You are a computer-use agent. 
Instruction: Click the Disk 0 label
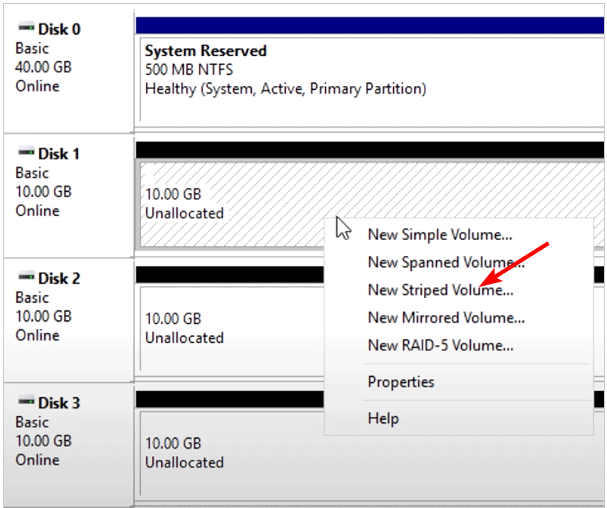pos(59,29)
